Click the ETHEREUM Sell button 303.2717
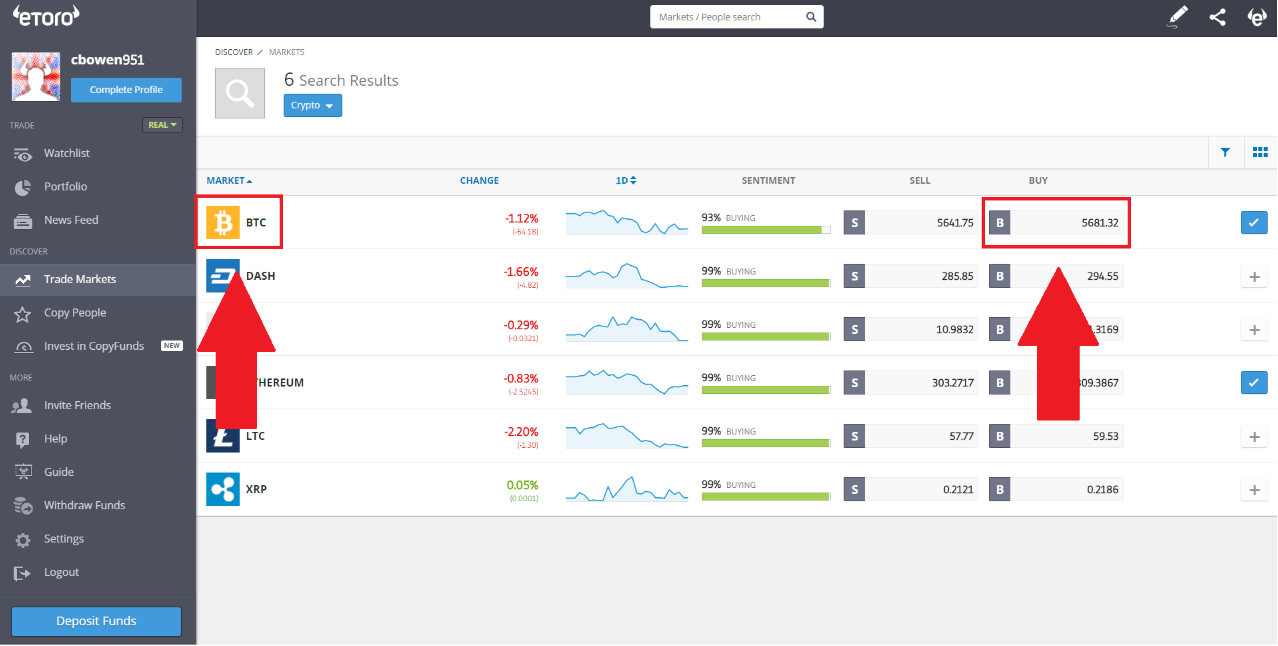Screen dimensions: 1278x646 (x=911, y=382)
